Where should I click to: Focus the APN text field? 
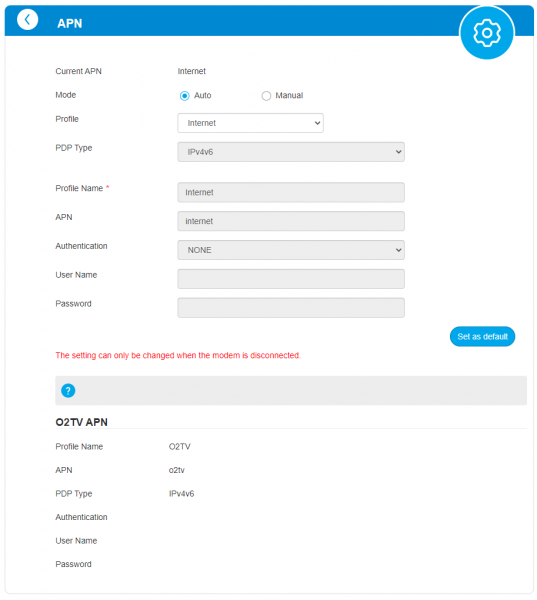(291, 221)
